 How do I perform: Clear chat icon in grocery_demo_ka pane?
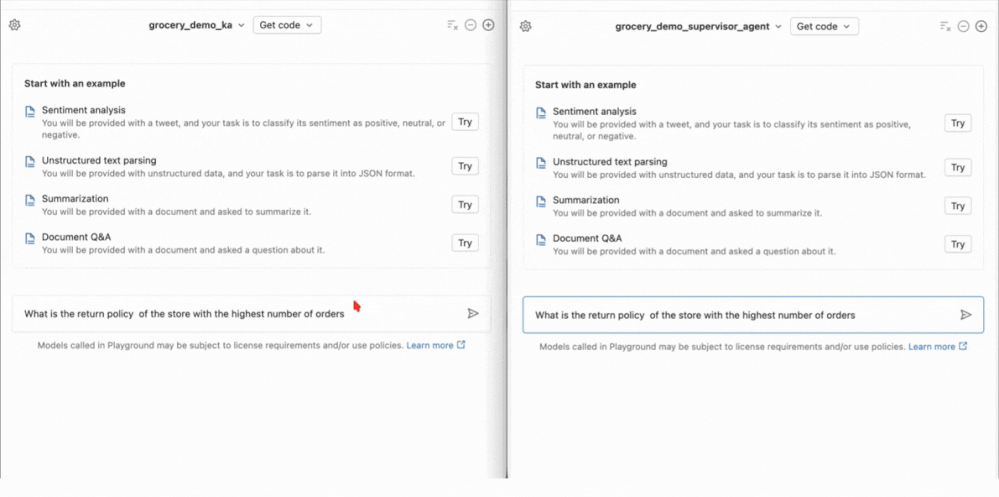click(x=452, y=25)
